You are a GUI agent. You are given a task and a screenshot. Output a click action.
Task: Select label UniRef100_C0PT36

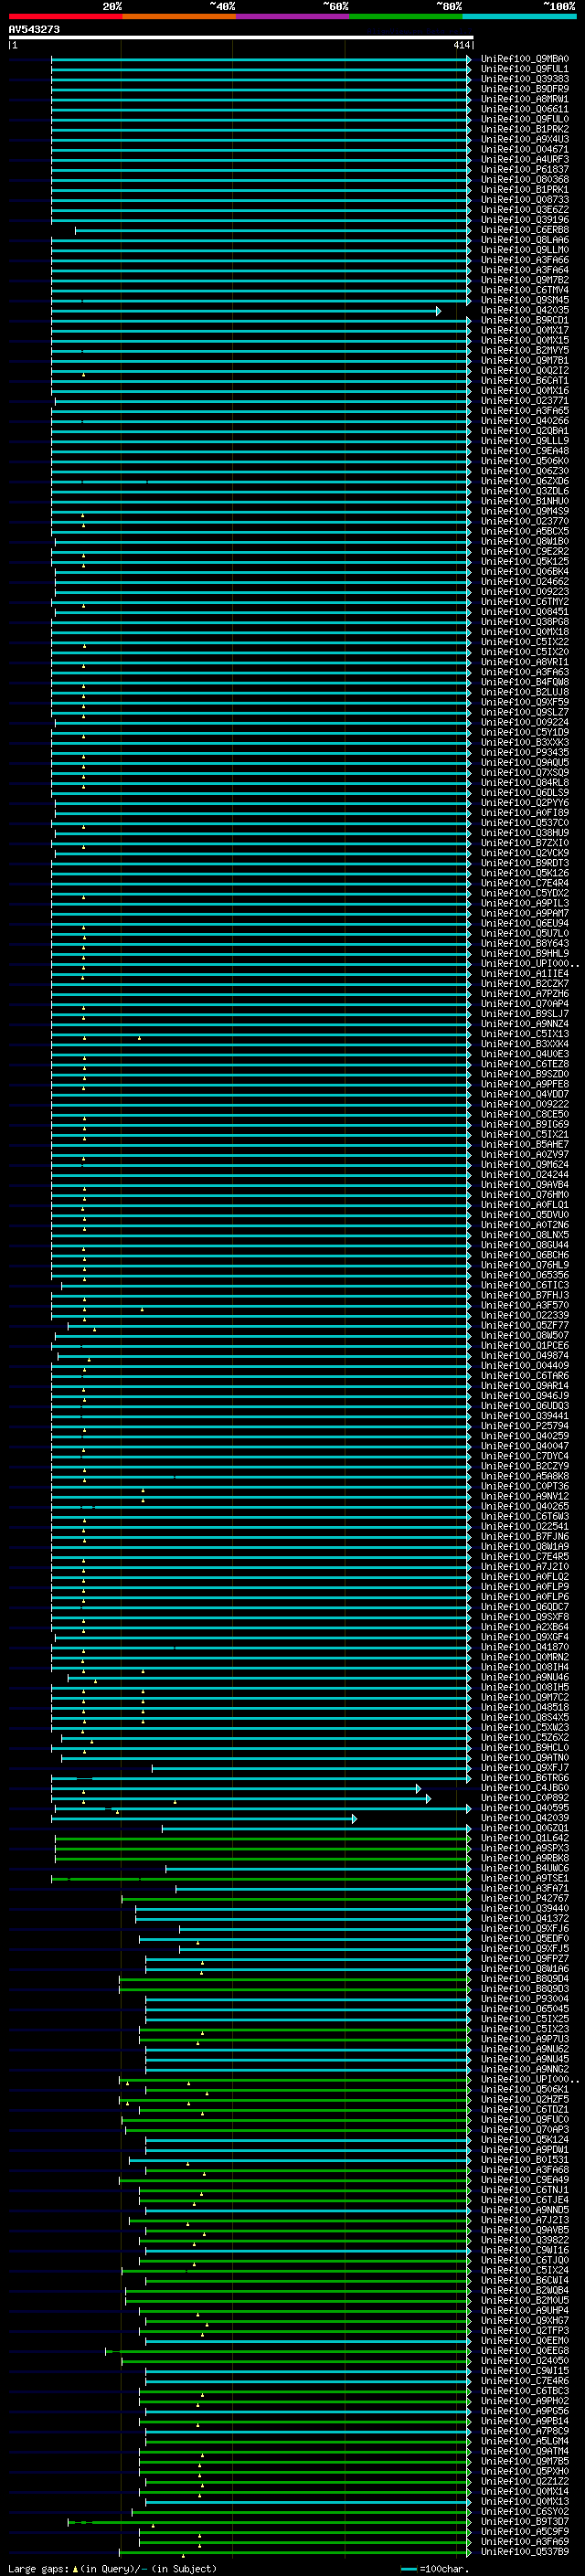(525, 1487)
